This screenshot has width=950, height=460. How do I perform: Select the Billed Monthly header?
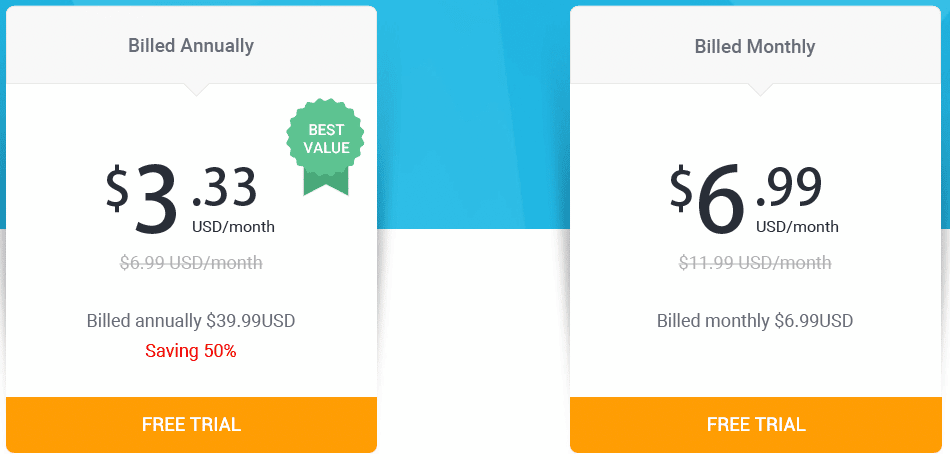(755, 46)
